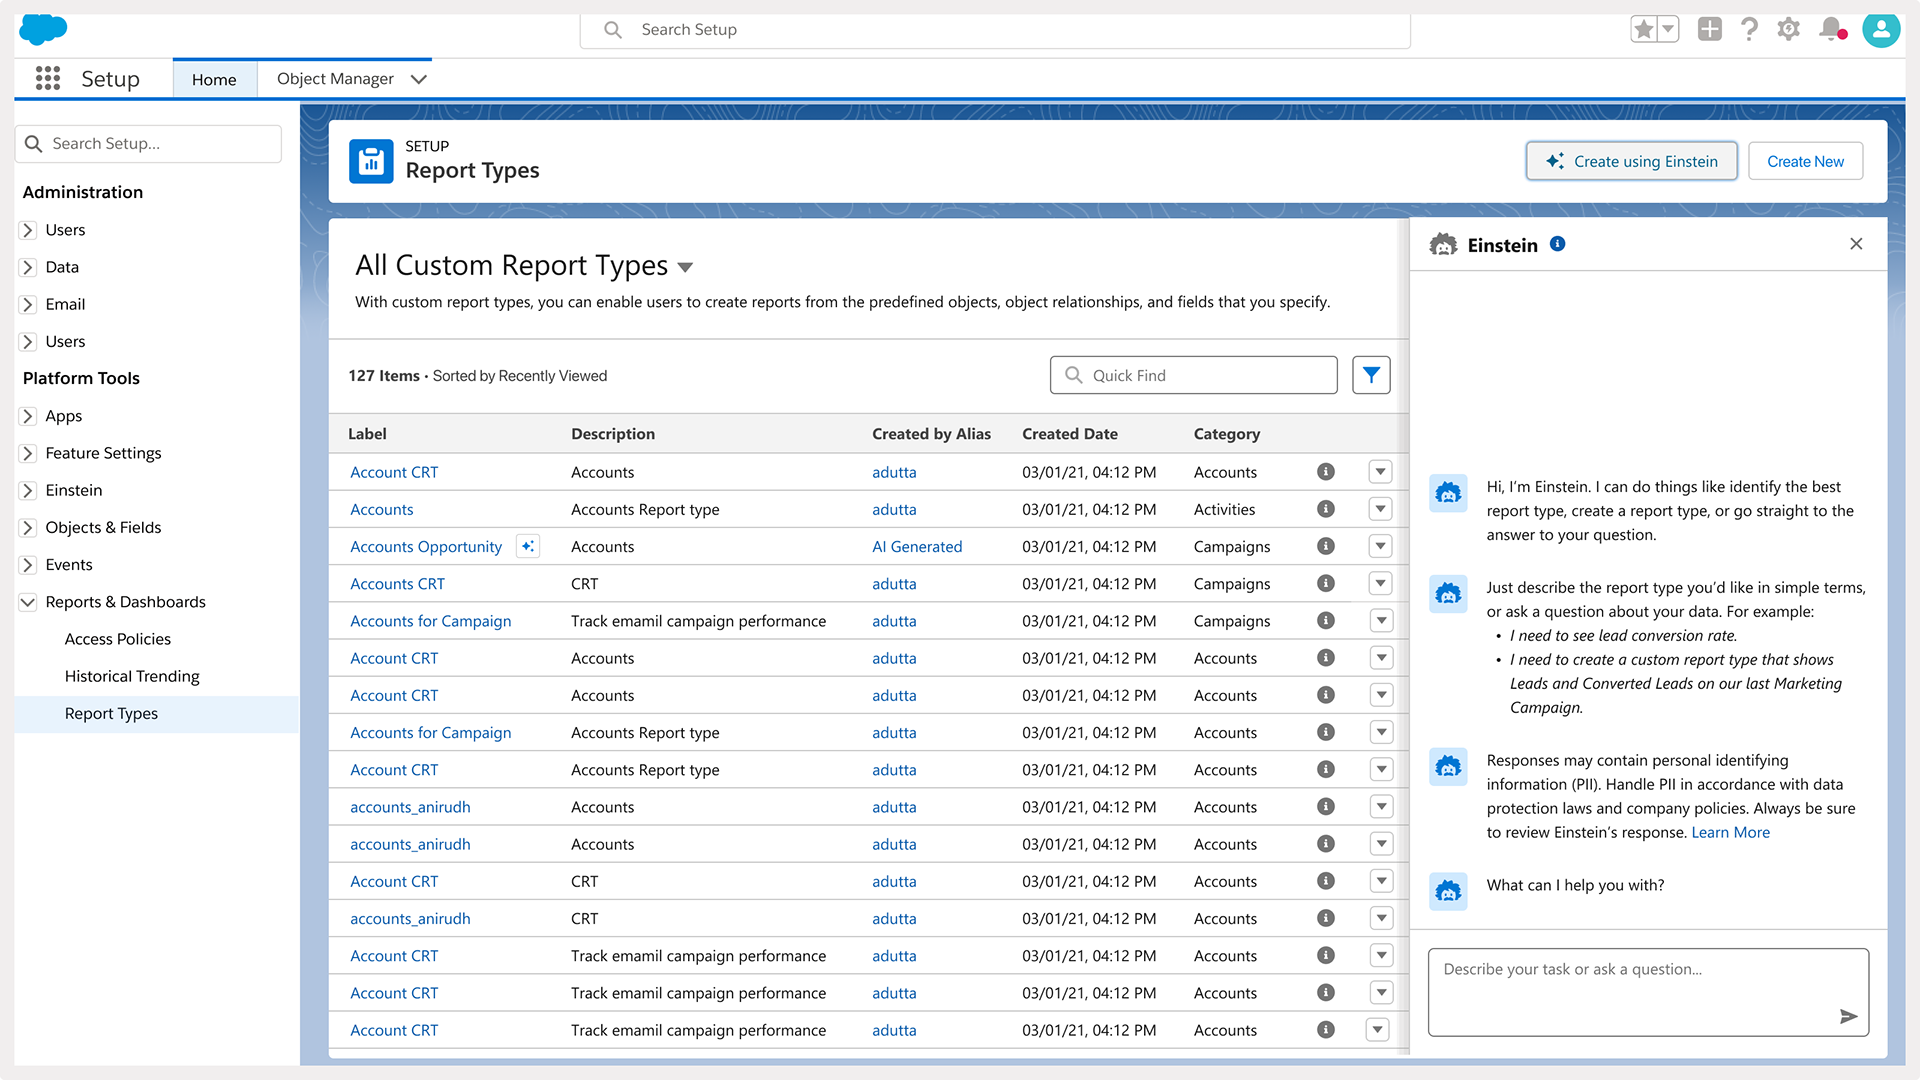The height and width of the screenshot is (1080, 1920).
Task: Open row actions dropdown for Accounts CRT
Action: pyautogui.click(x=1381, y=583)
